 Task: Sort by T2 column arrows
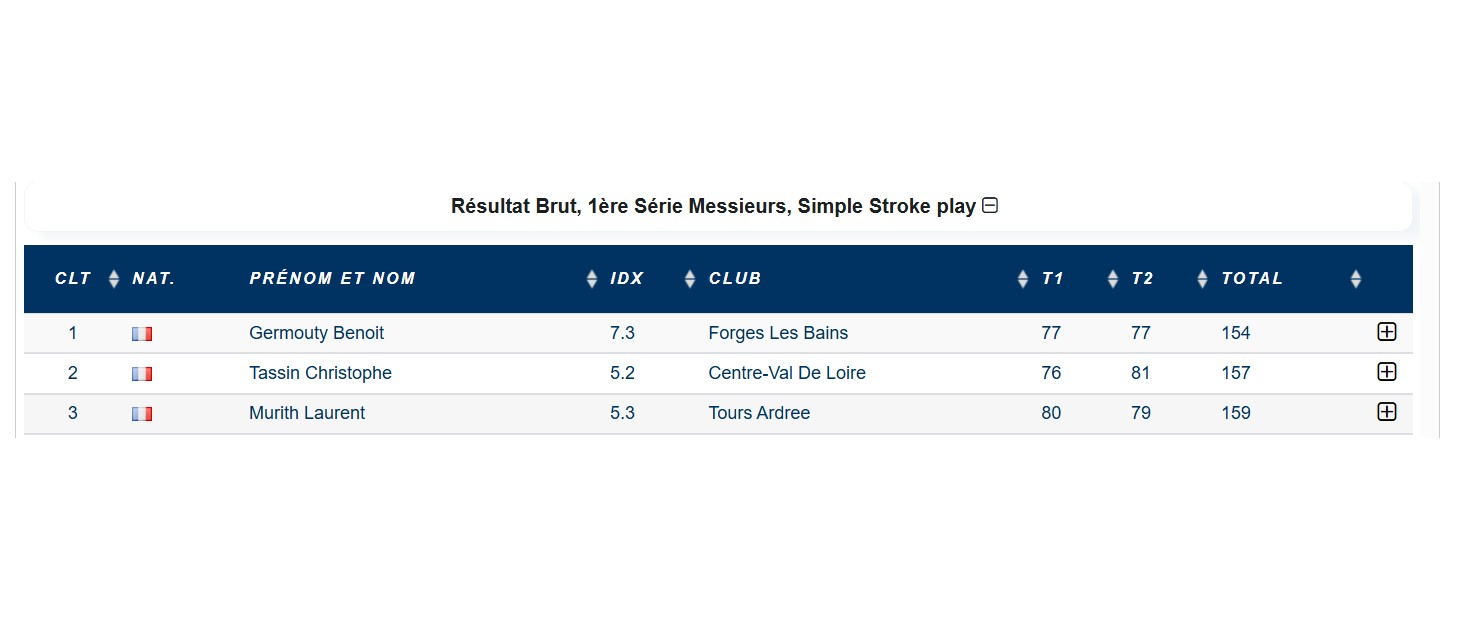tap(1201, 279)
